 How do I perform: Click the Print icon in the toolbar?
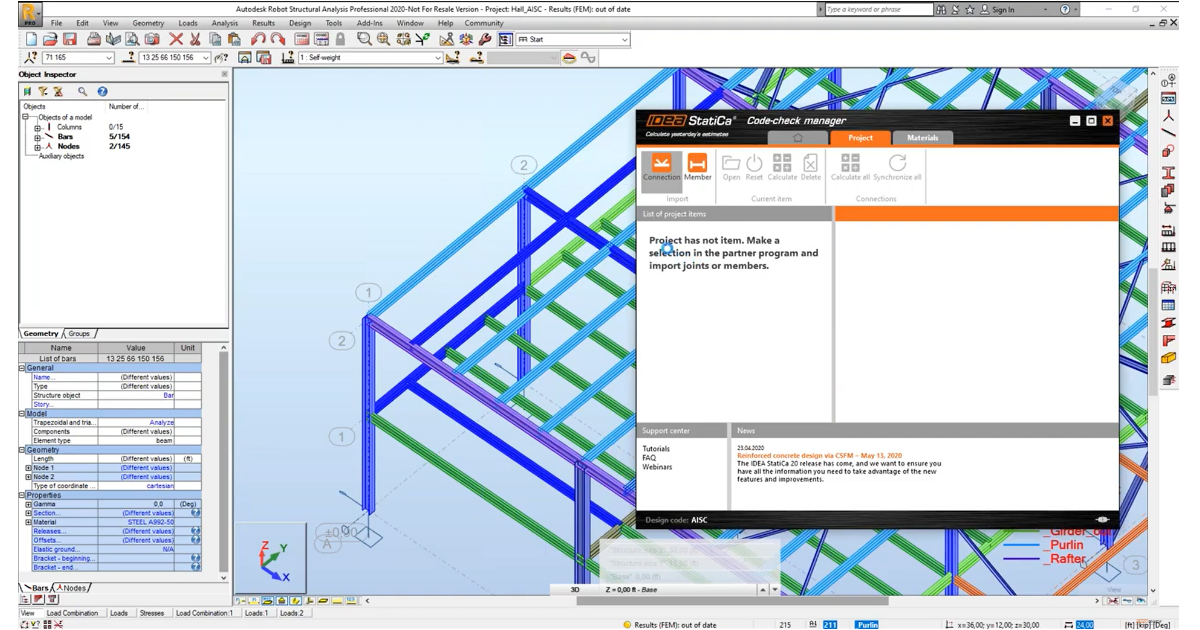pos(93,40)
